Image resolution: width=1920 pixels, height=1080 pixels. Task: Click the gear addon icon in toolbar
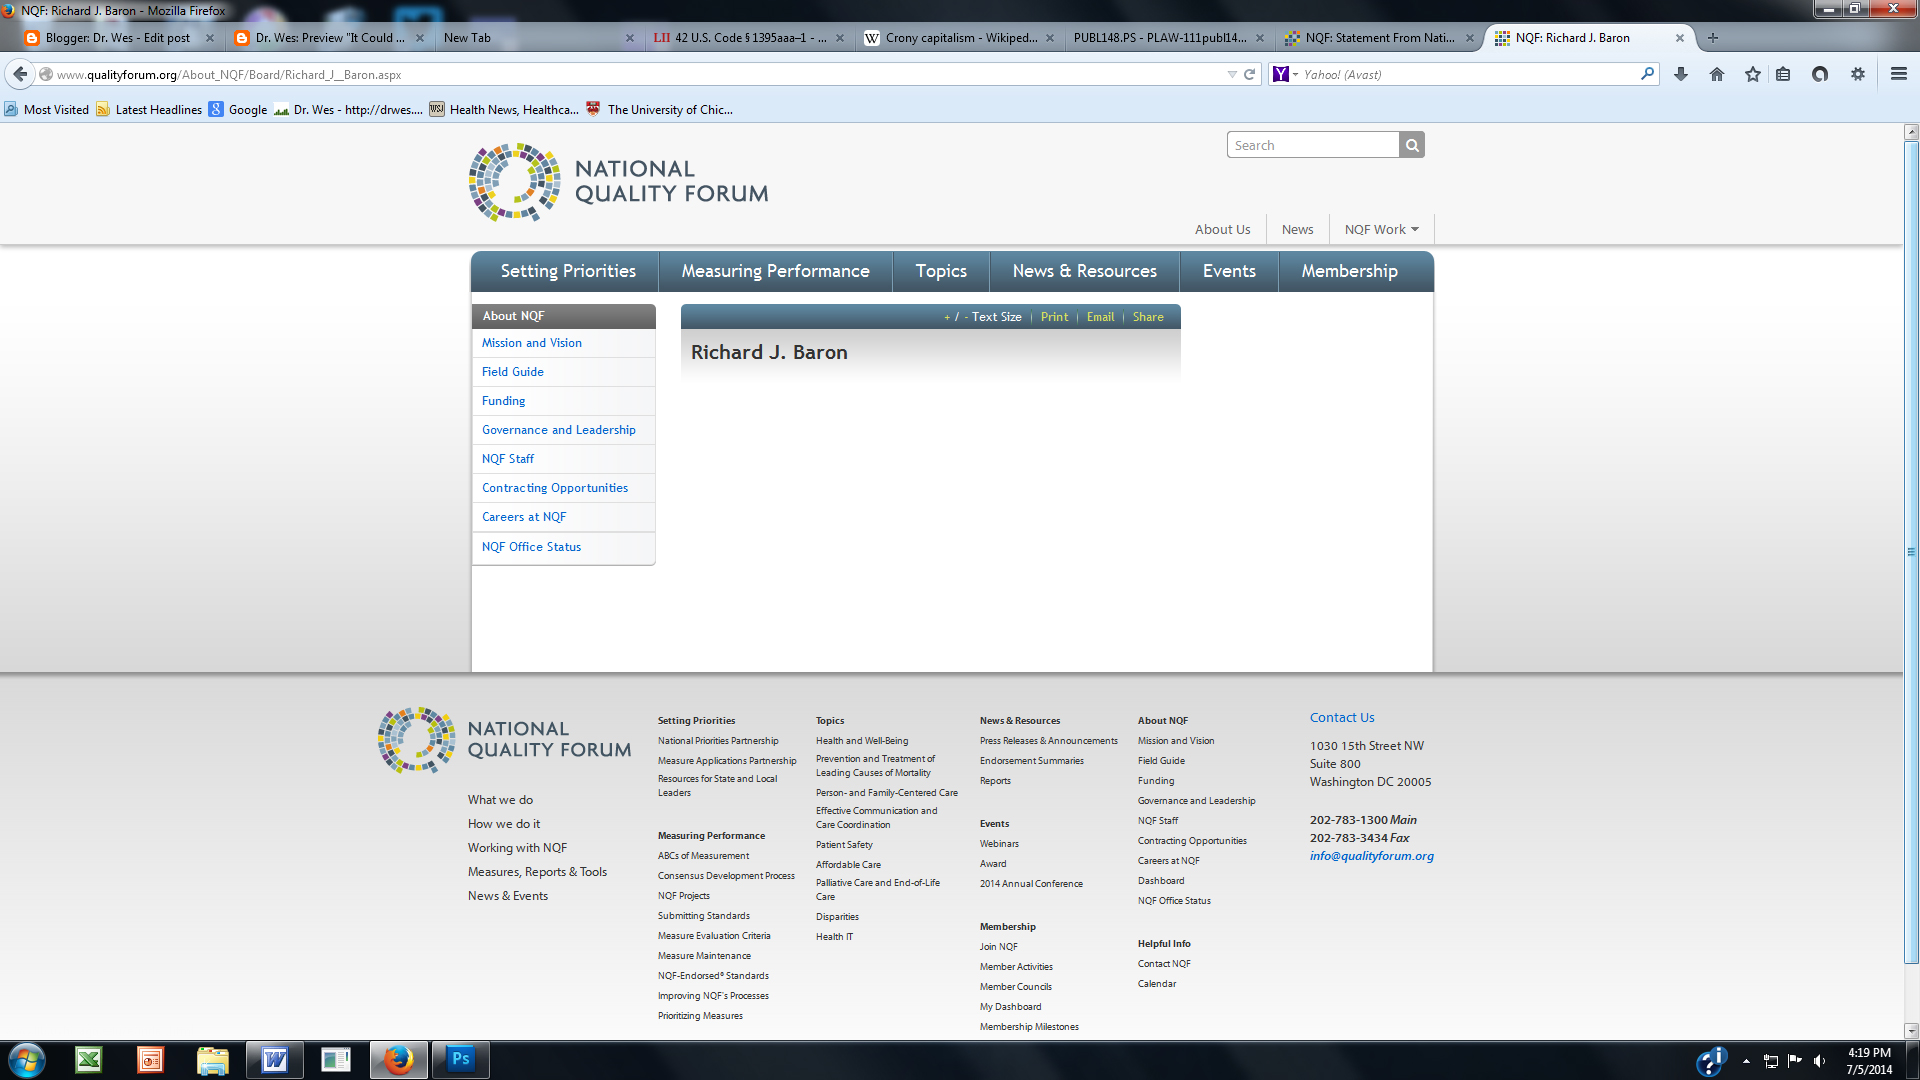click(x=1858, y=74)
